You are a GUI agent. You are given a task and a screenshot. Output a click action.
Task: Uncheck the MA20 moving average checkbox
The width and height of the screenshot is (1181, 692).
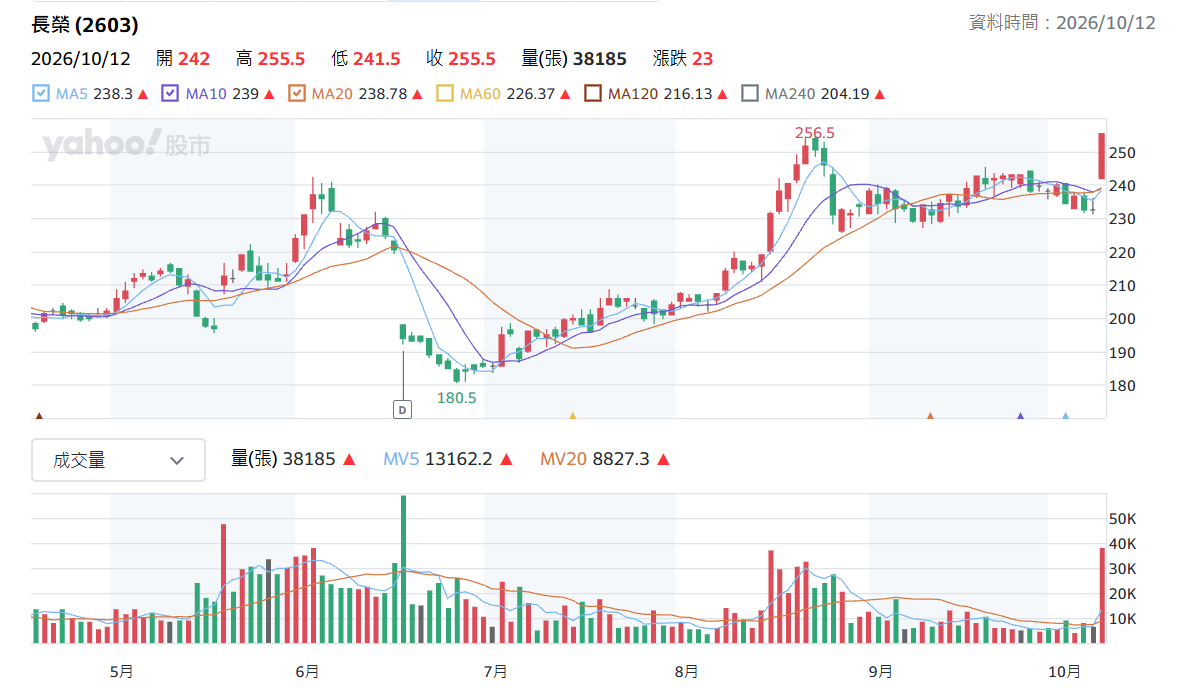click(x=297, y=93)
